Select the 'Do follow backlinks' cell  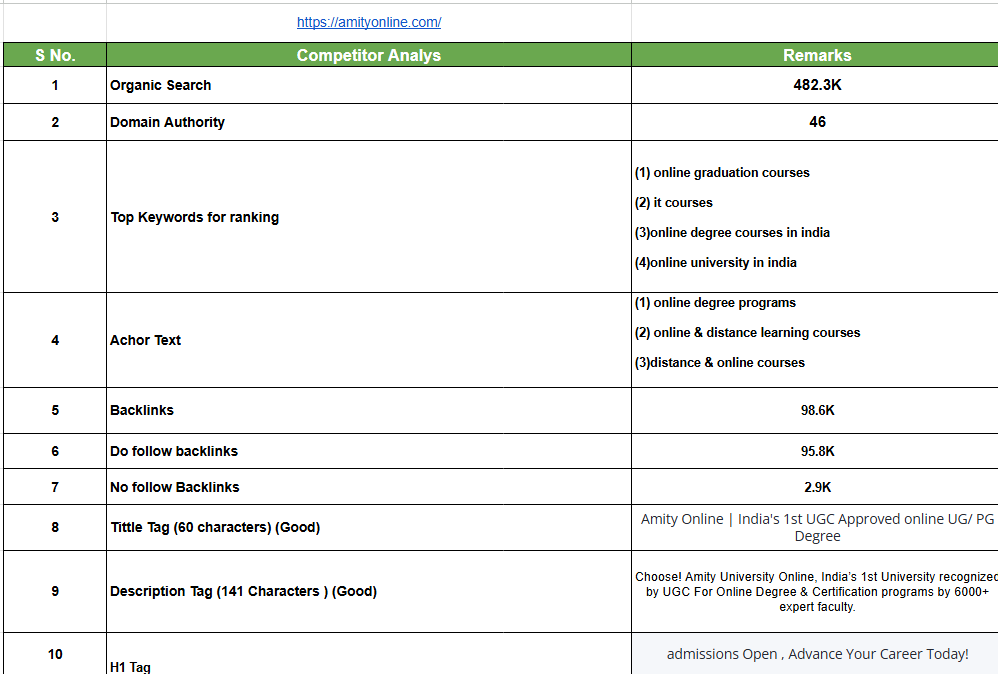pyautogui.click(x=369, y=451)
